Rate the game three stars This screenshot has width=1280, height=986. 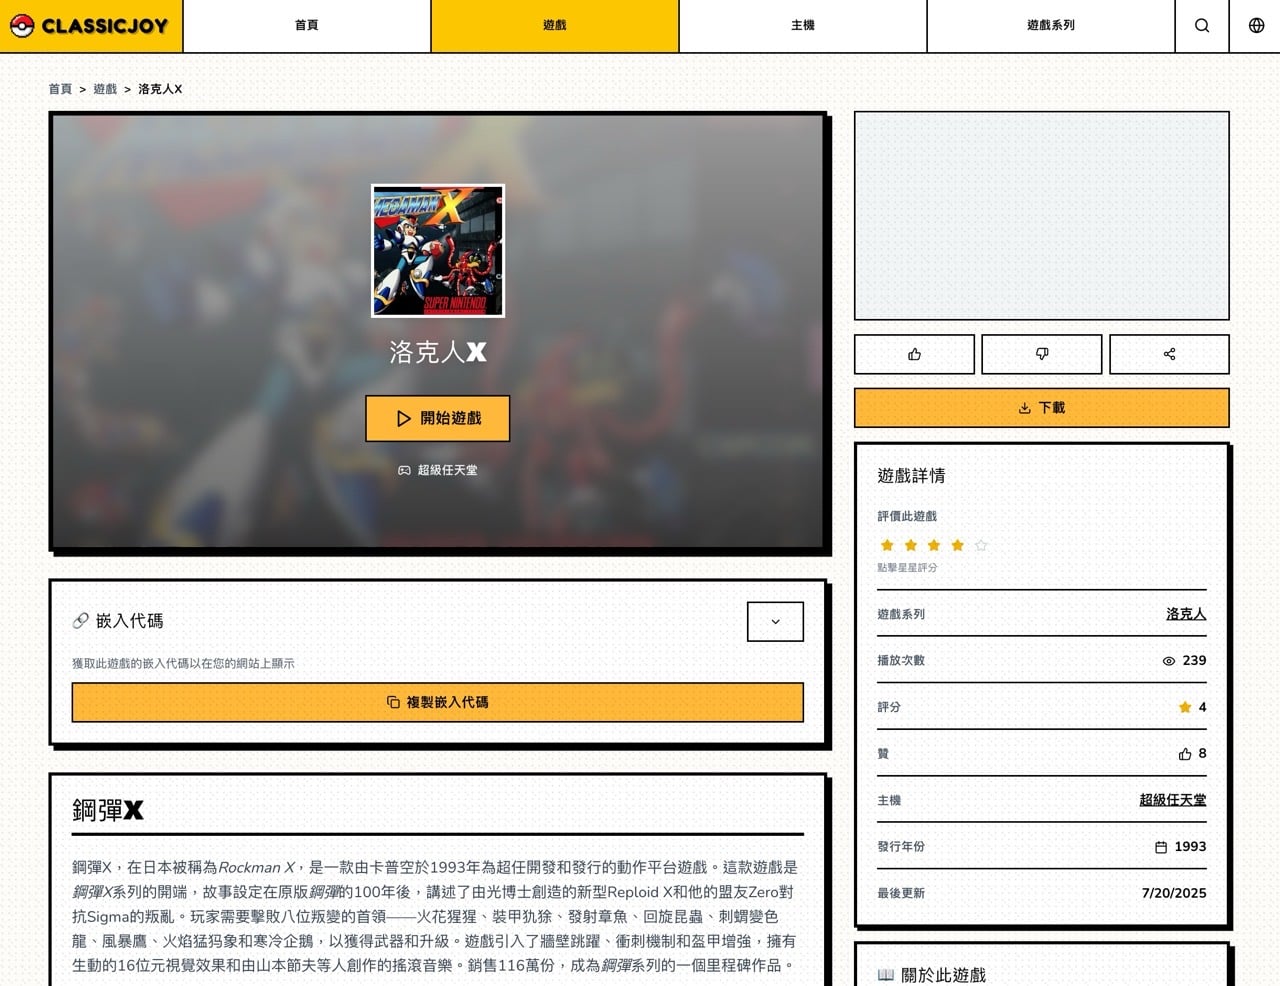click(934, 545)
